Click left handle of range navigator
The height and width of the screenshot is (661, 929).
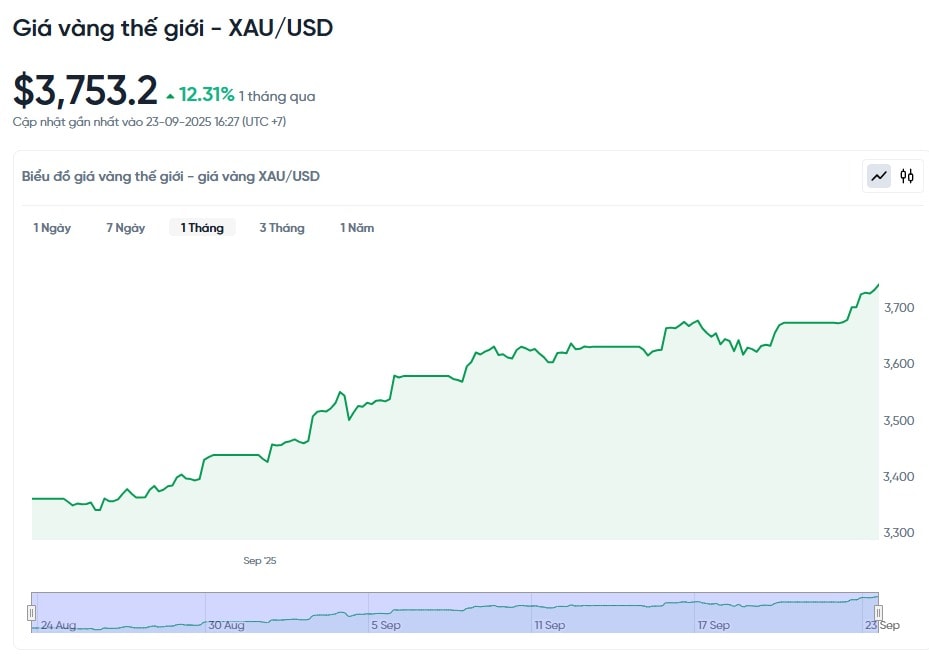31,612
